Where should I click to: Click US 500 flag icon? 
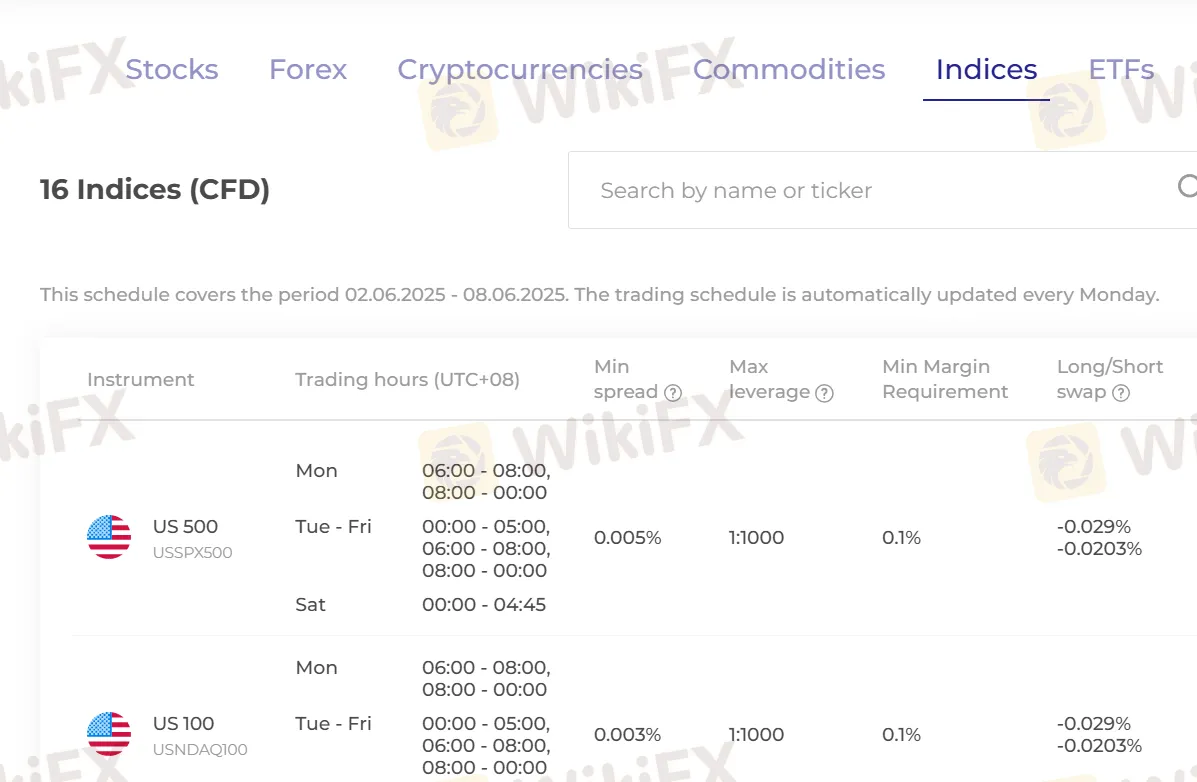click(x=109, y=537)
